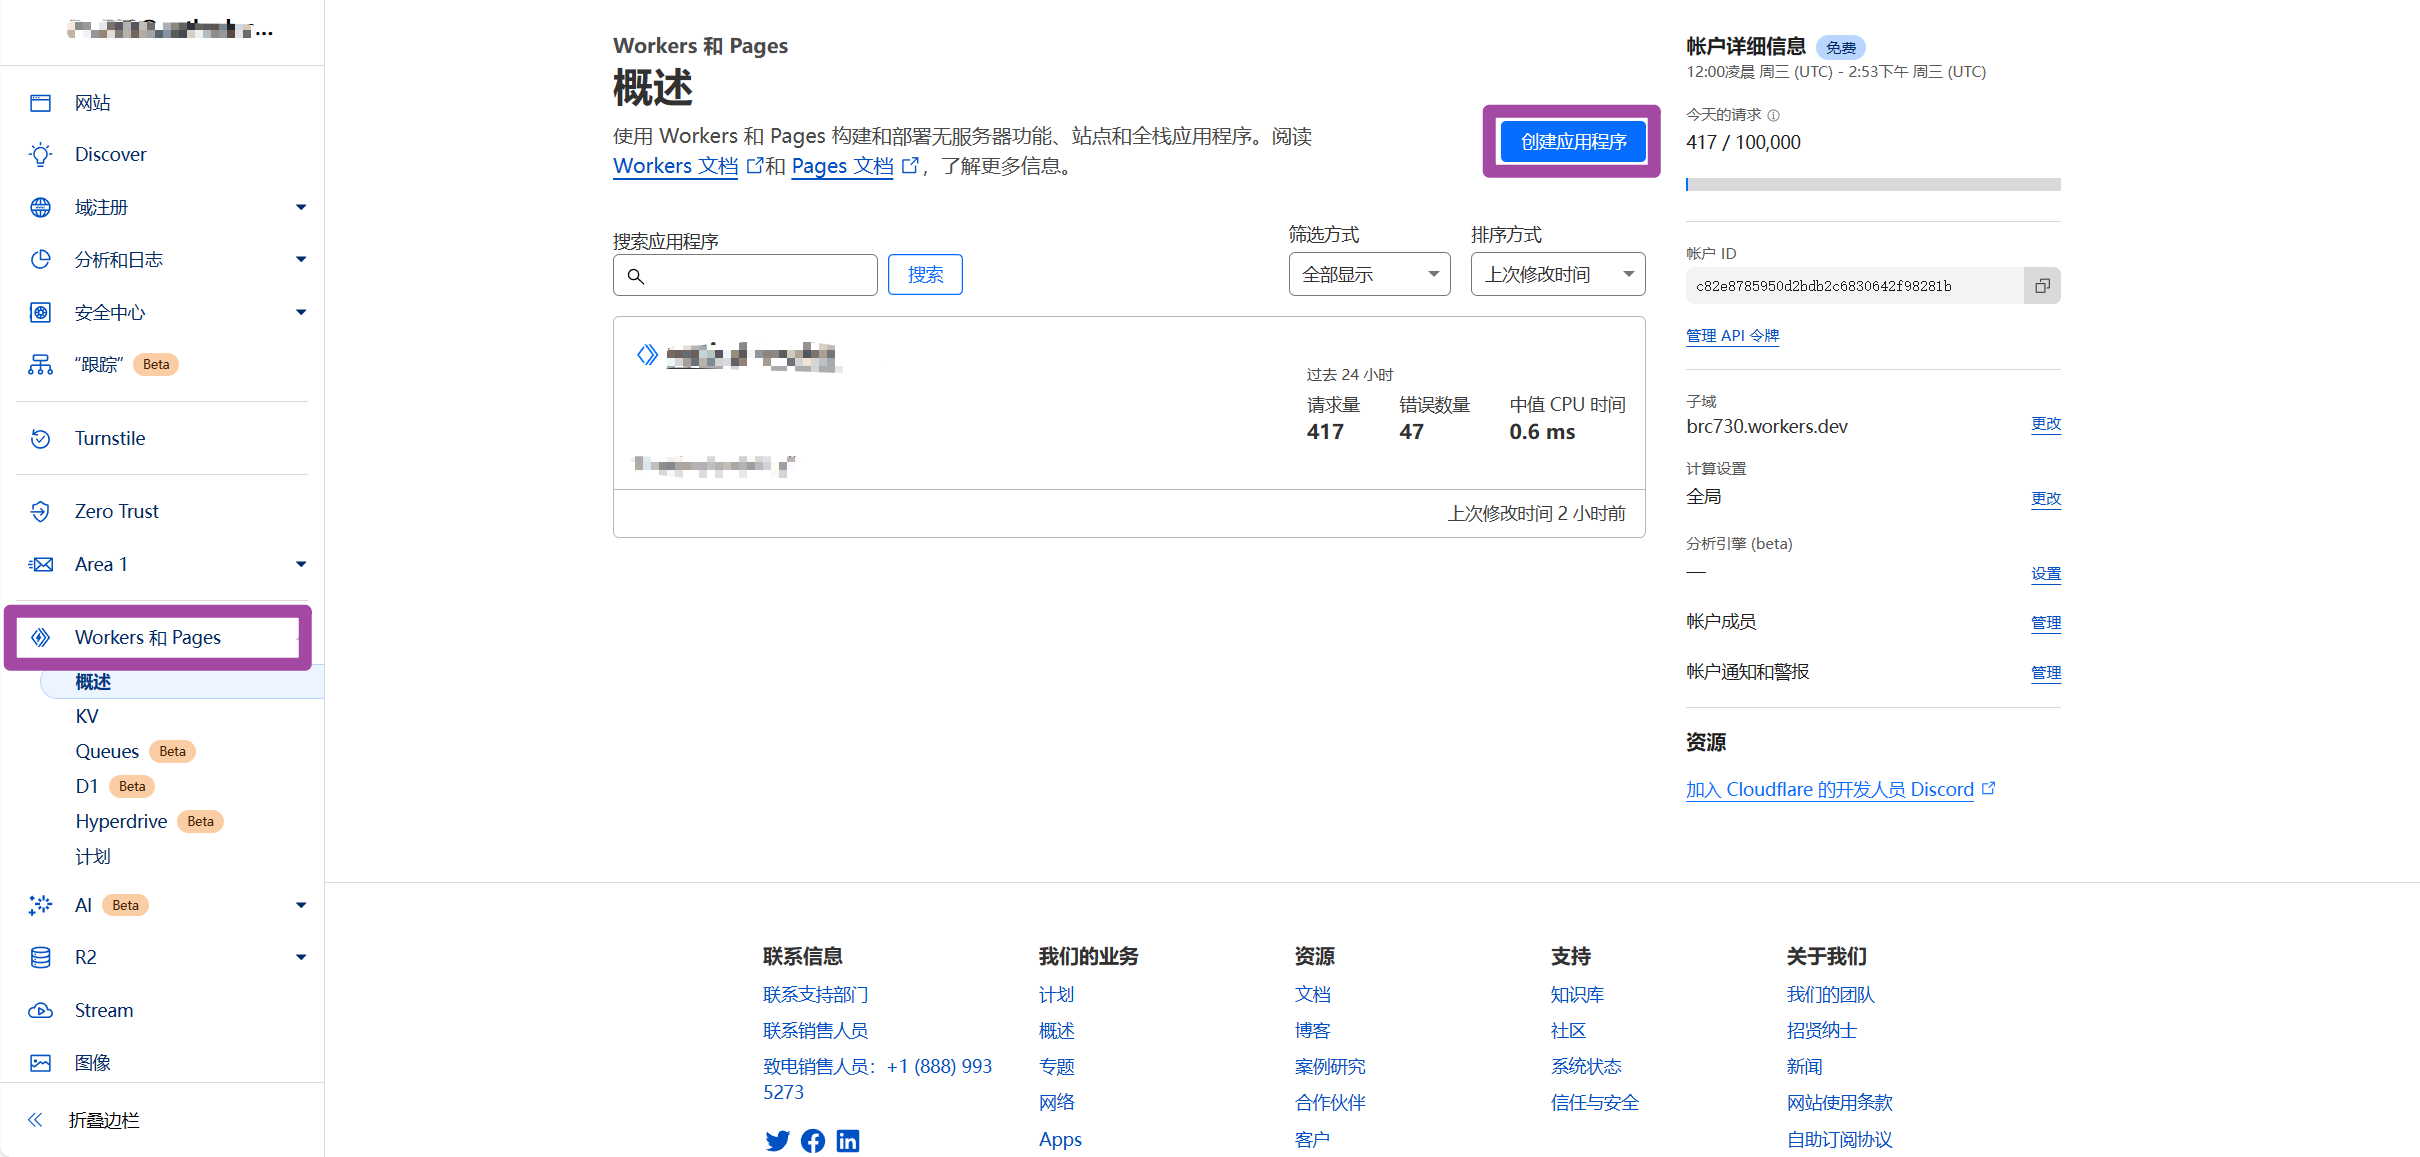Image resolution: width=2420 pixels, height=1157 pixels.
Task: Click the 折叠边栏 label
Action: [104, 1120]
